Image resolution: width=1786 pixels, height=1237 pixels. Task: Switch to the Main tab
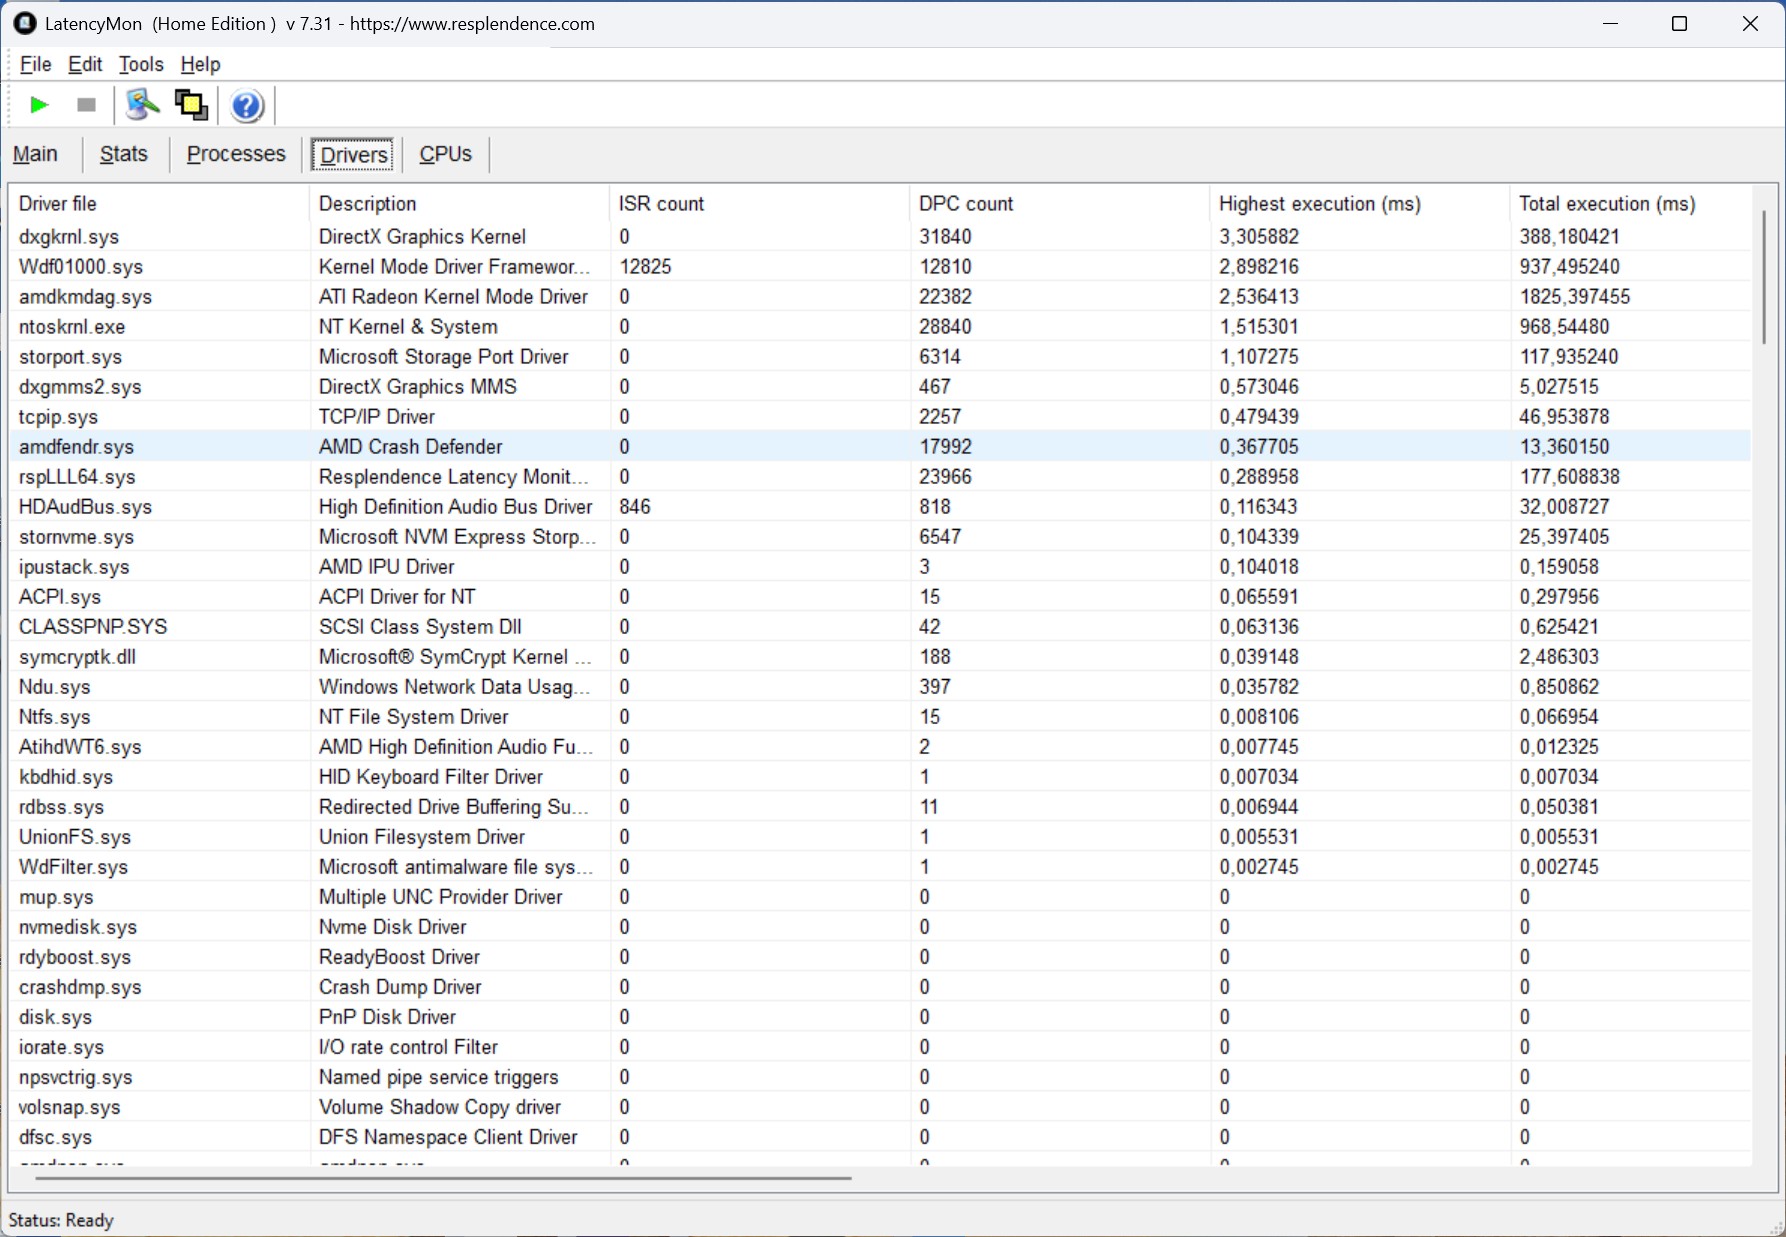(x=35, y=154)
